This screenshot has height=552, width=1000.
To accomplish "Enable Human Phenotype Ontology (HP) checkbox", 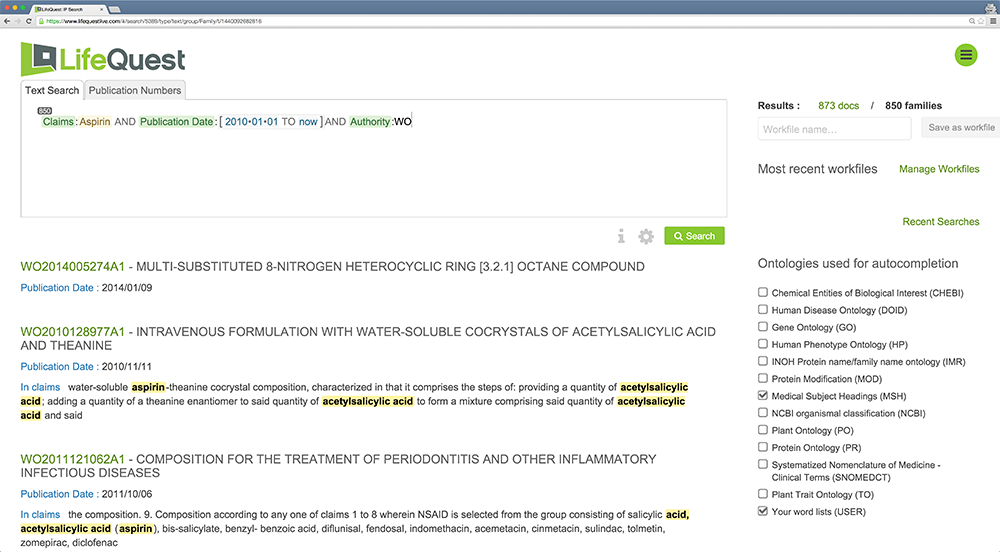I will [763, 344].
